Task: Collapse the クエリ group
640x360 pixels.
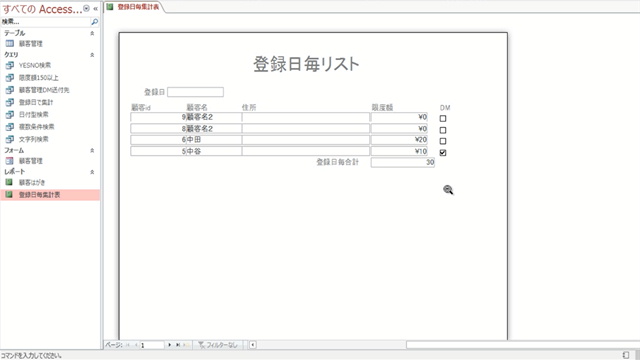Action: coord(92,54)
